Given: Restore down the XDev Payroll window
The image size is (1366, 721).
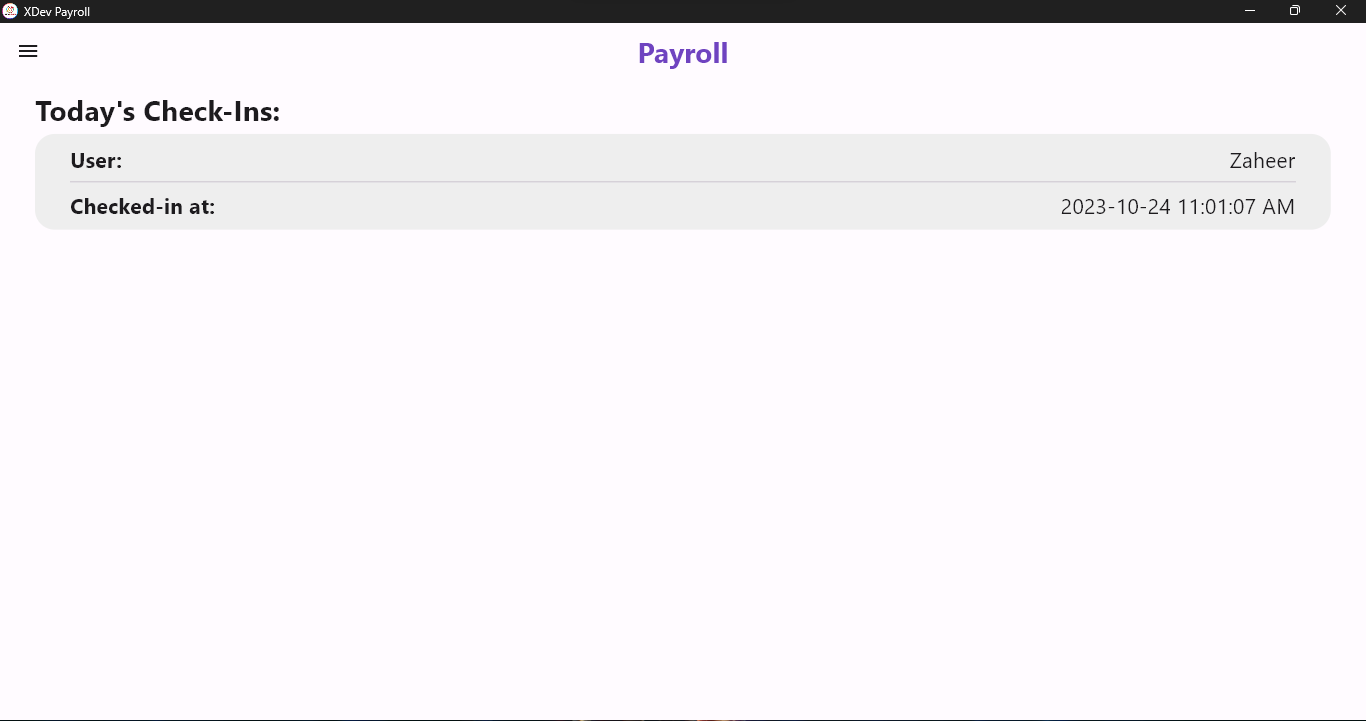Looking at the screenshot, I should [x=1295, y=11].
